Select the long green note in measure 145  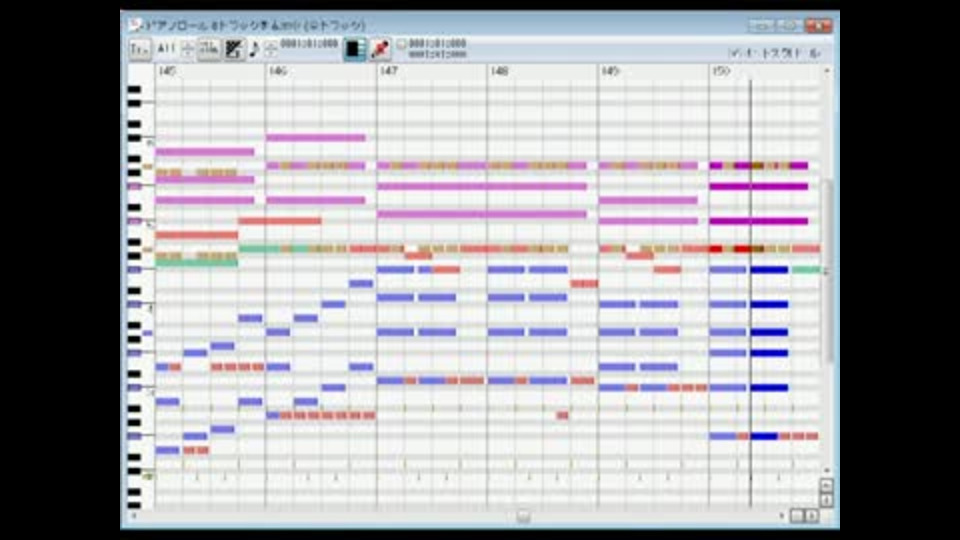197,263
